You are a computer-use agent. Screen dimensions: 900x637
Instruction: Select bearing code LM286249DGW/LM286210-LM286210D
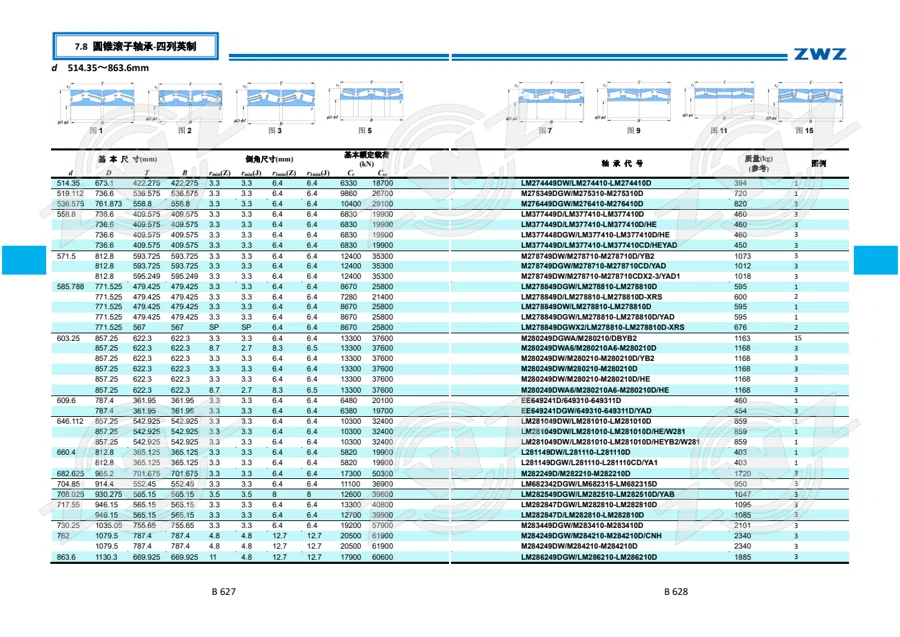pos(589,557)
